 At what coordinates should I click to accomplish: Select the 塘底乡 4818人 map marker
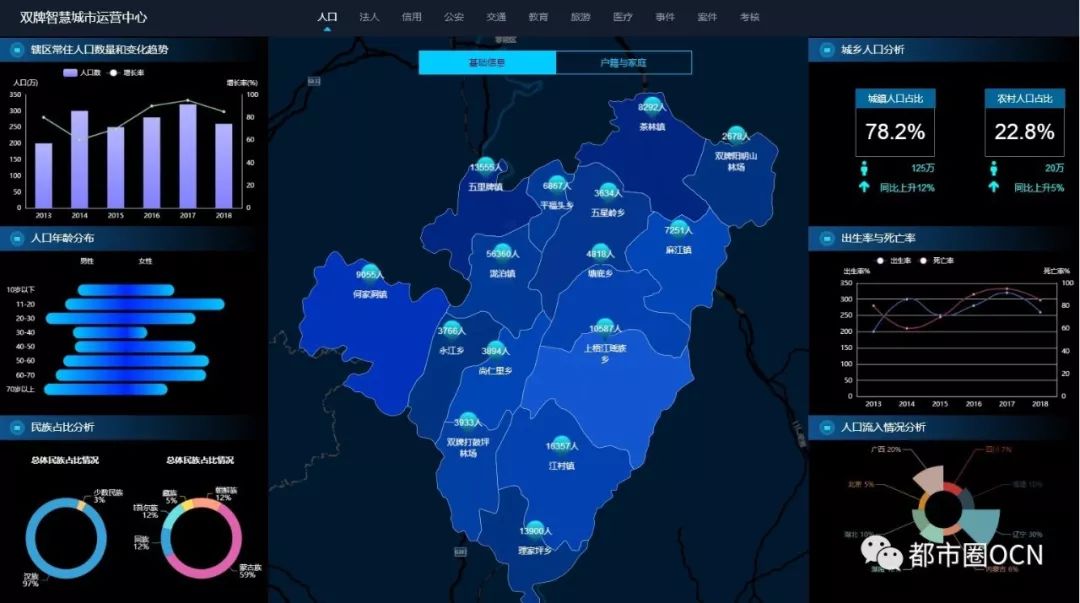(x=600, y=253)
